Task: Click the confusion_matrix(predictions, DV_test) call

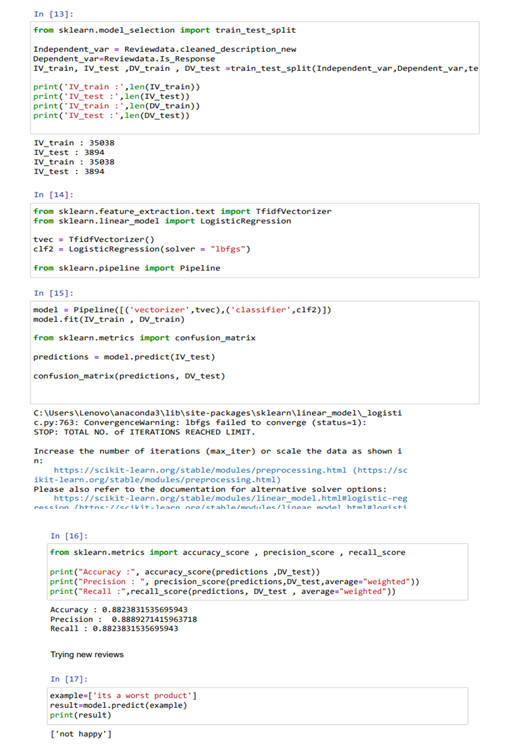Action: coord(129,376)
